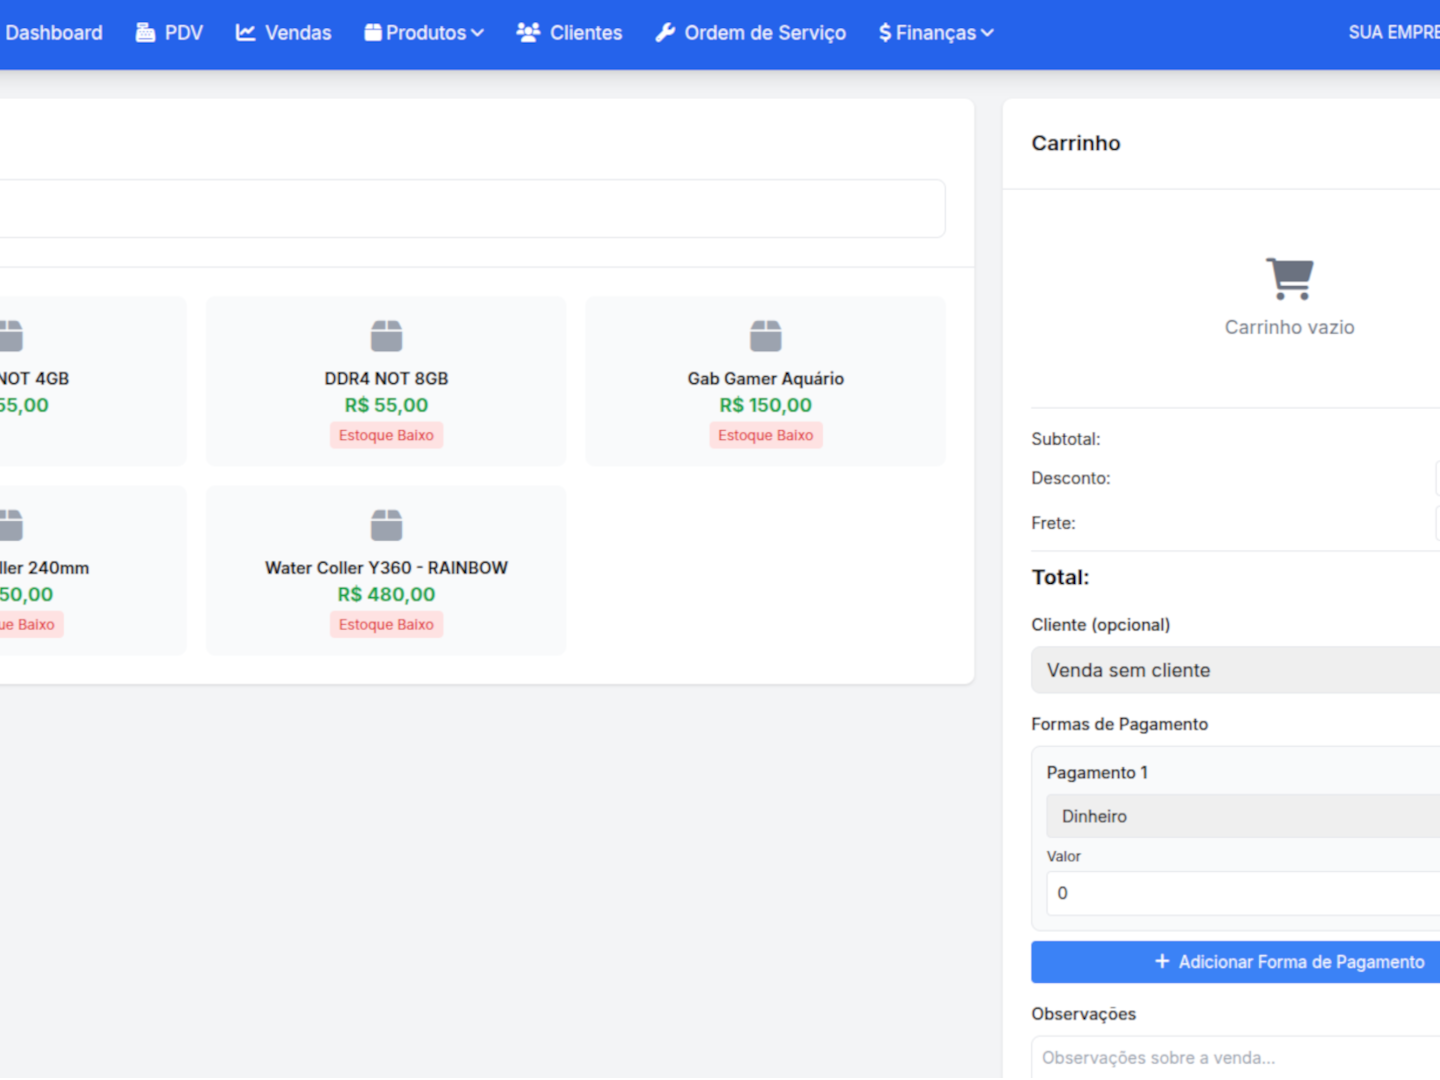Click Adicionar Forma de Pagamento button
The width and height of the screenshot is (1440, 1080).
click(x=1288, y=962)
